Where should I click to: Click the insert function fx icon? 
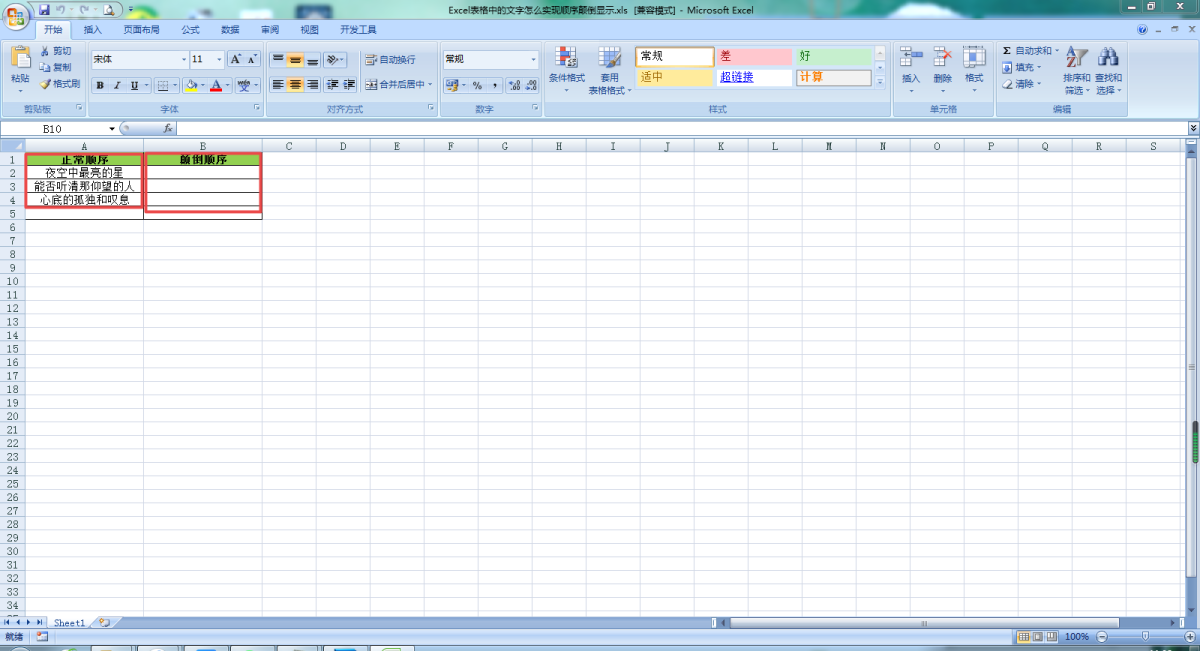[168, 129]
